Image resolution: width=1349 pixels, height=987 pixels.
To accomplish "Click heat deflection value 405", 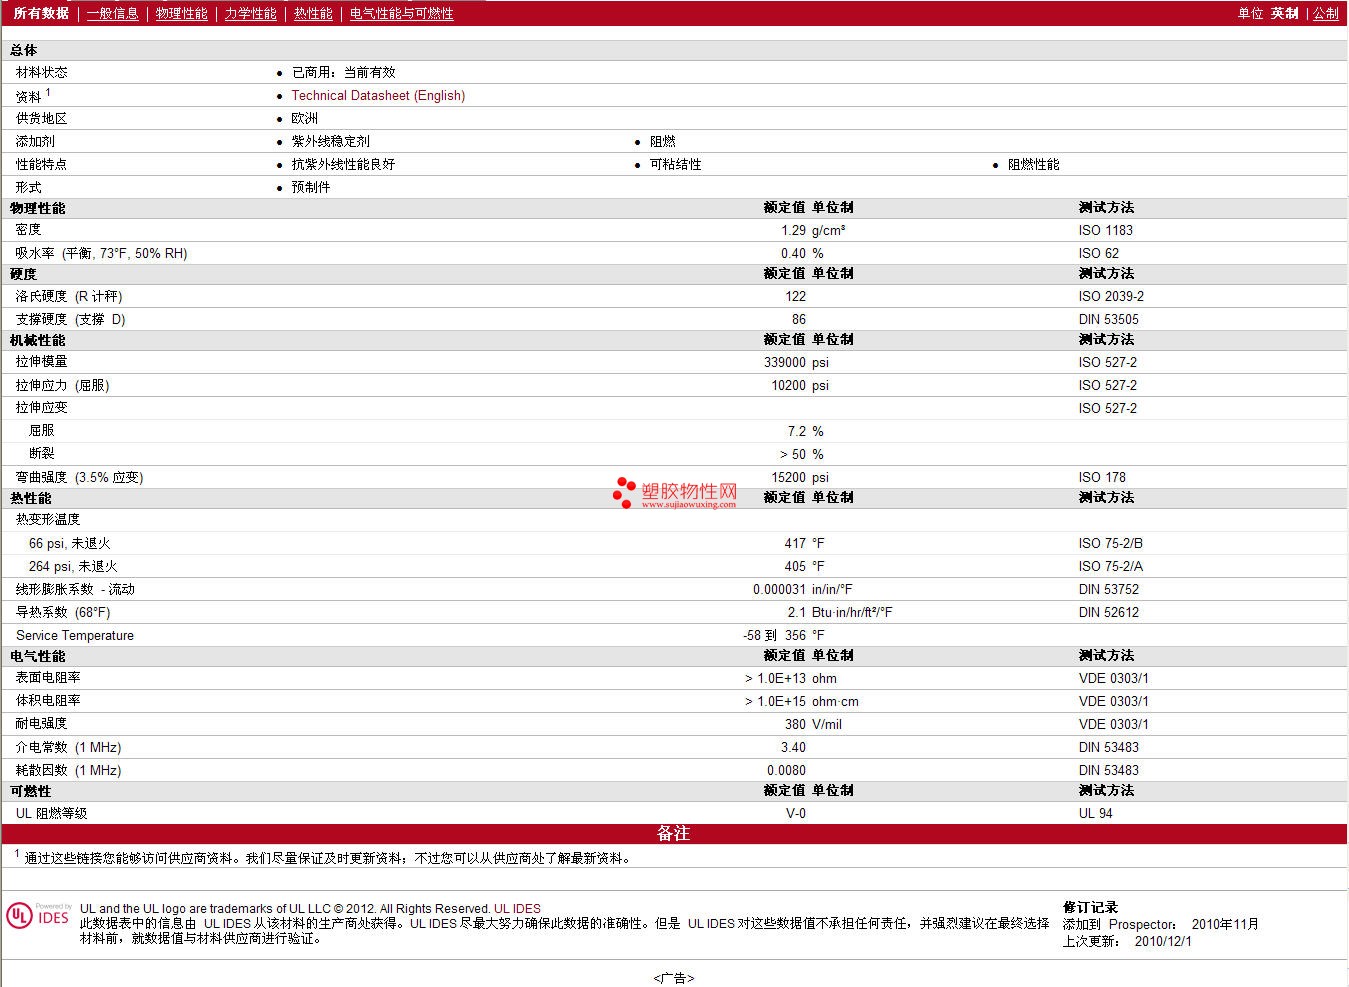I will 795,566.
